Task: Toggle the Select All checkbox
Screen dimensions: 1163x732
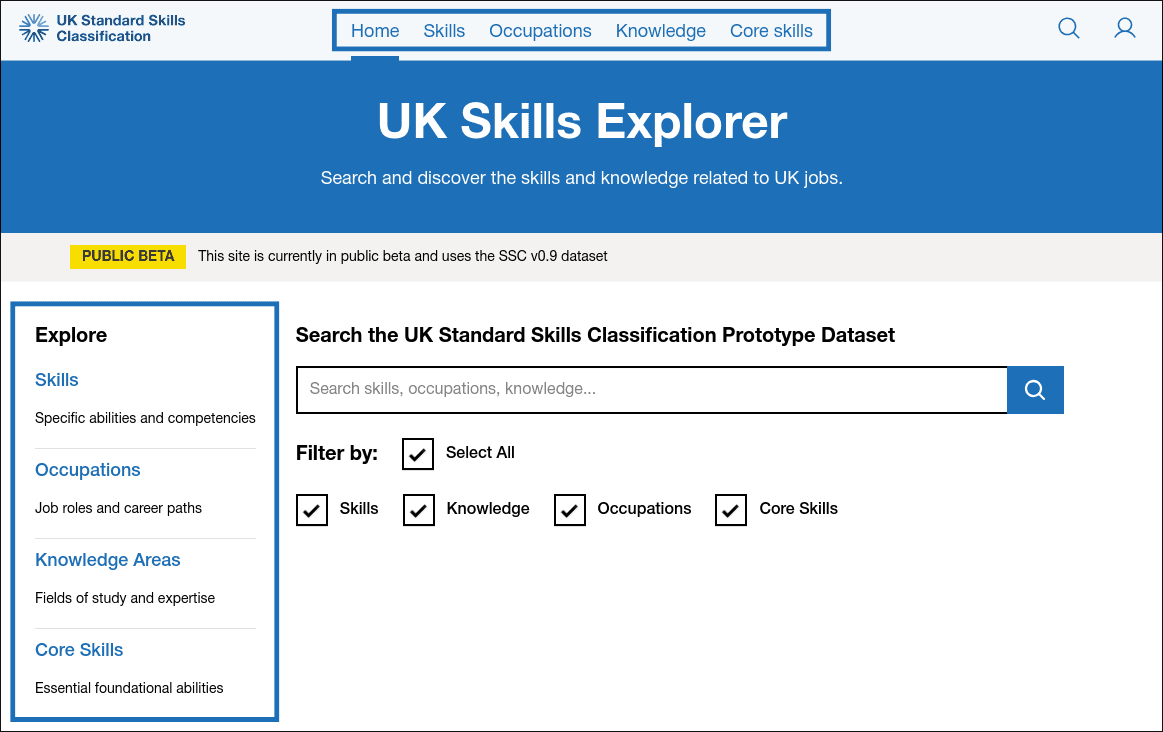Action: point(418,453)
